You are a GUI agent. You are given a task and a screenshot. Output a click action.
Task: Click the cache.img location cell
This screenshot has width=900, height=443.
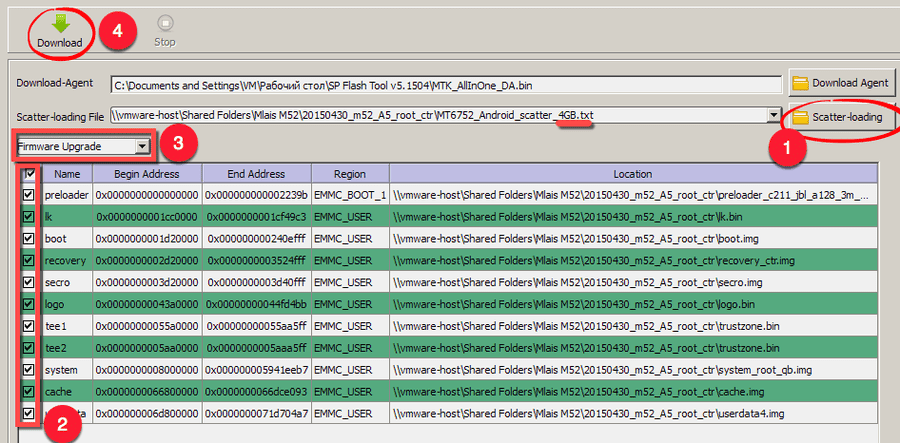pyautogui.click(x=633, y=391)
